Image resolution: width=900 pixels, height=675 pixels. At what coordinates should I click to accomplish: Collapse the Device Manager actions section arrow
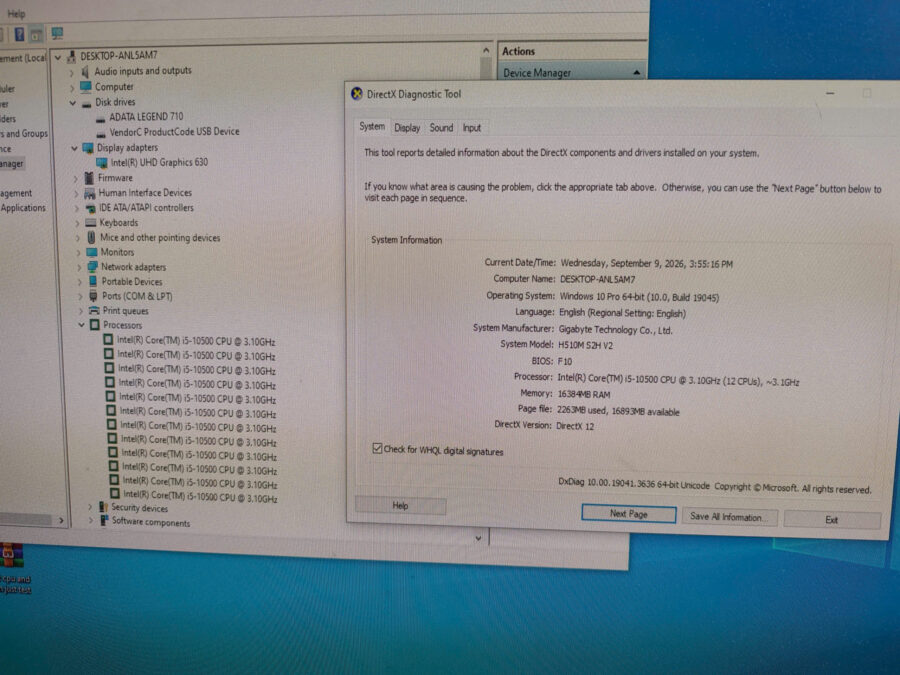(x=637, y=72)
